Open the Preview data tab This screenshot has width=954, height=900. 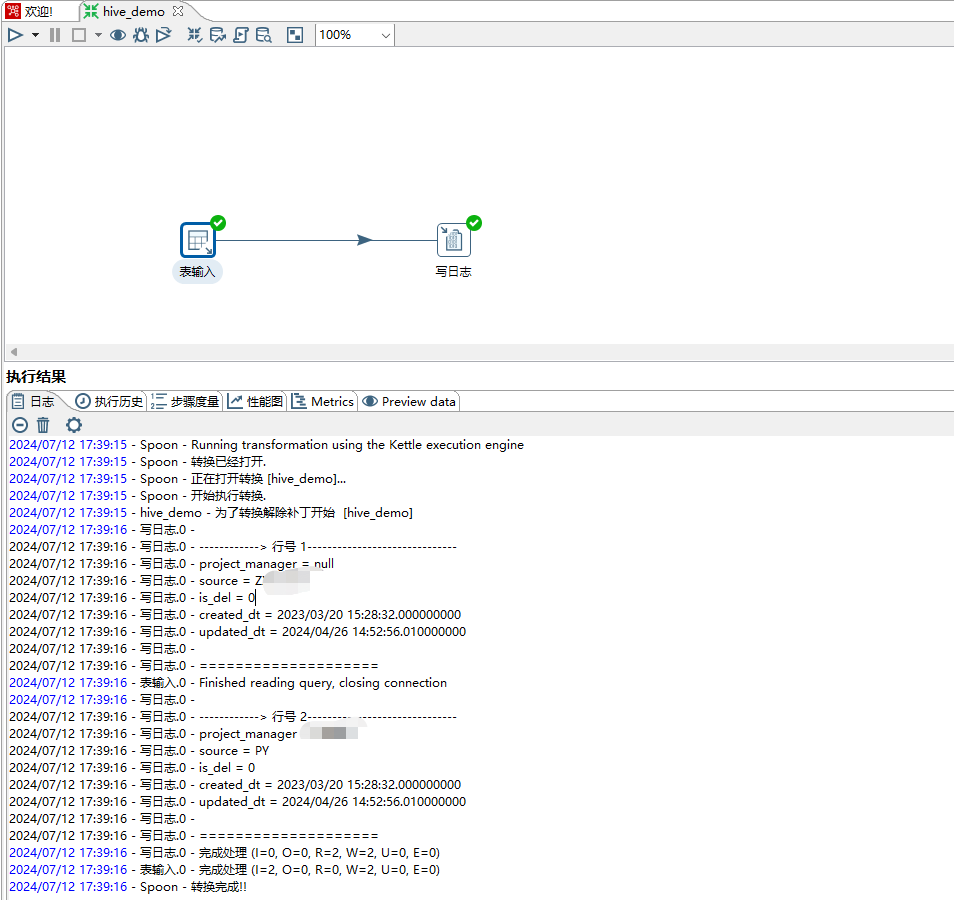(x=409, y=401)
